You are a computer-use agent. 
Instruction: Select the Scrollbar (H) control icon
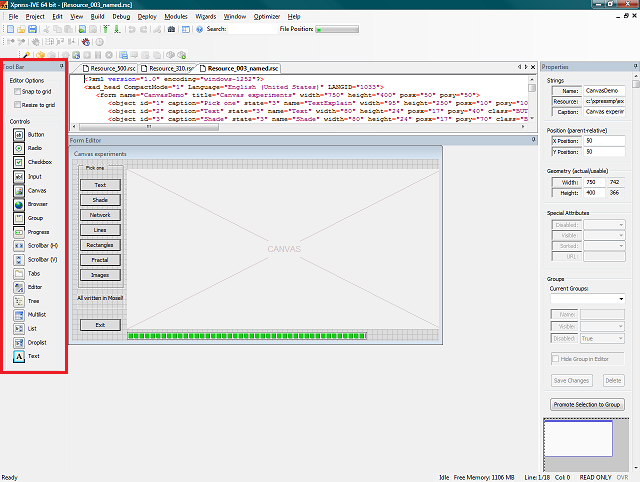click(x=19, y=245)
